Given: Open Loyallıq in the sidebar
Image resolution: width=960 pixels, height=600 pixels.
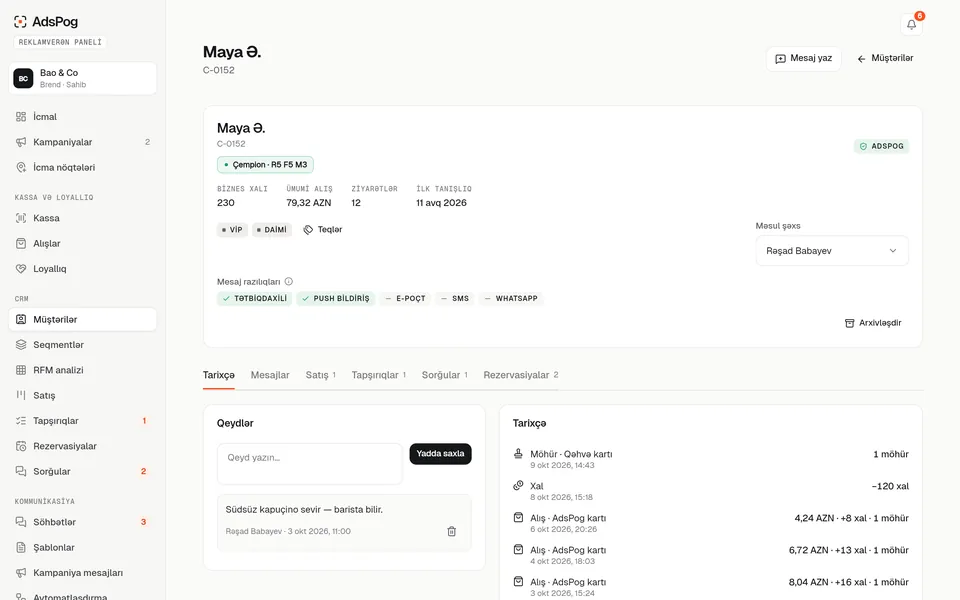Looking at the screenshot, I should pyautogui.click(x=83, y=269).
